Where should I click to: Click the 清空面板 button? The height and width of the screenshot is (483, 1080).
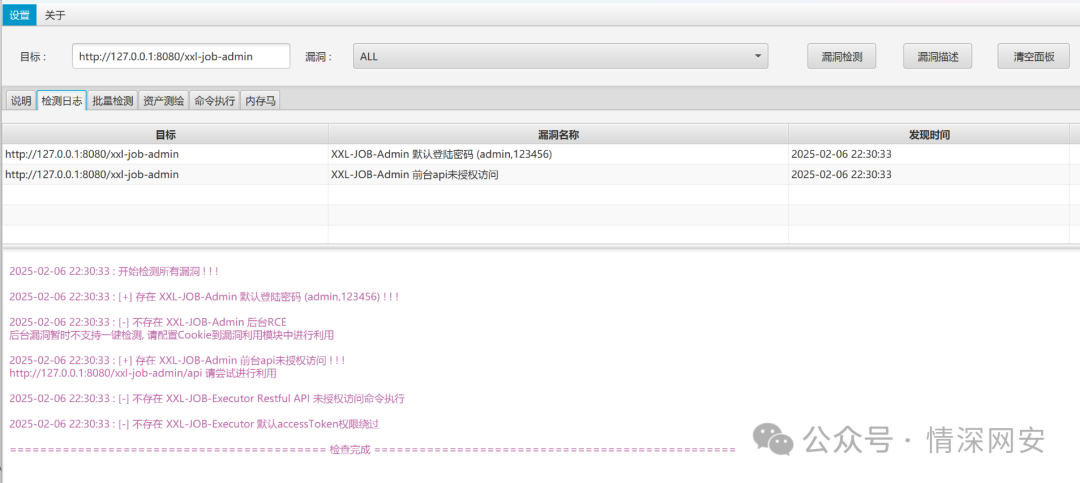(1034, 56)
